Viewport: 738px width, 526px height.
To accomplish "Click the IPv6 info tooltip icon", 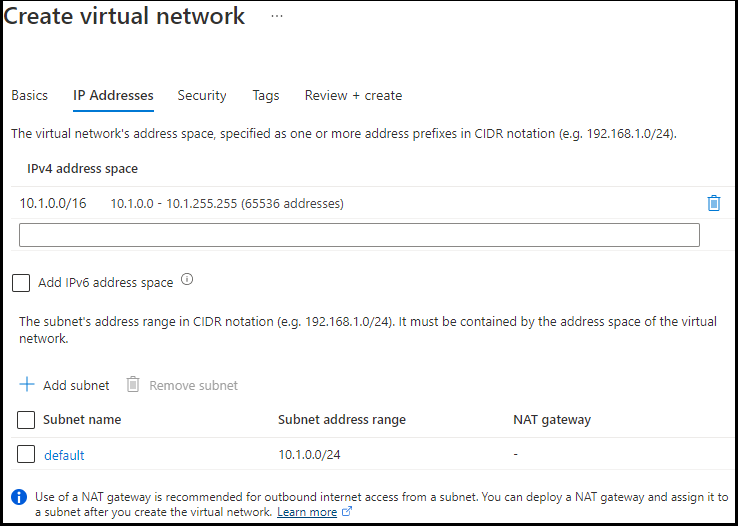I will (187, 281).
